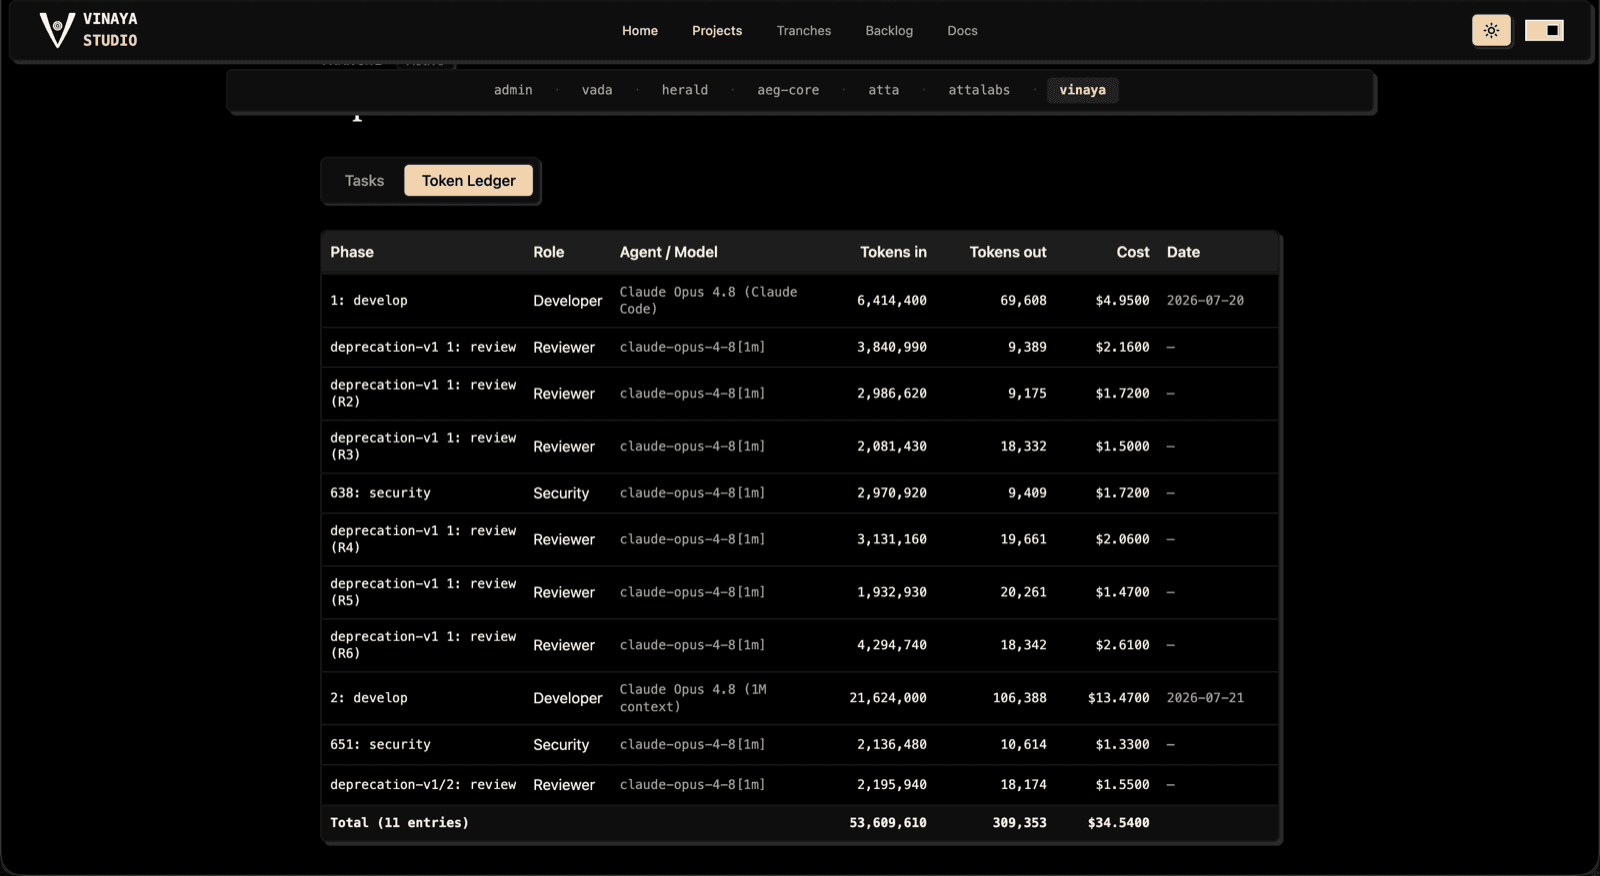Click the Role column header

(x=548, y=252)
